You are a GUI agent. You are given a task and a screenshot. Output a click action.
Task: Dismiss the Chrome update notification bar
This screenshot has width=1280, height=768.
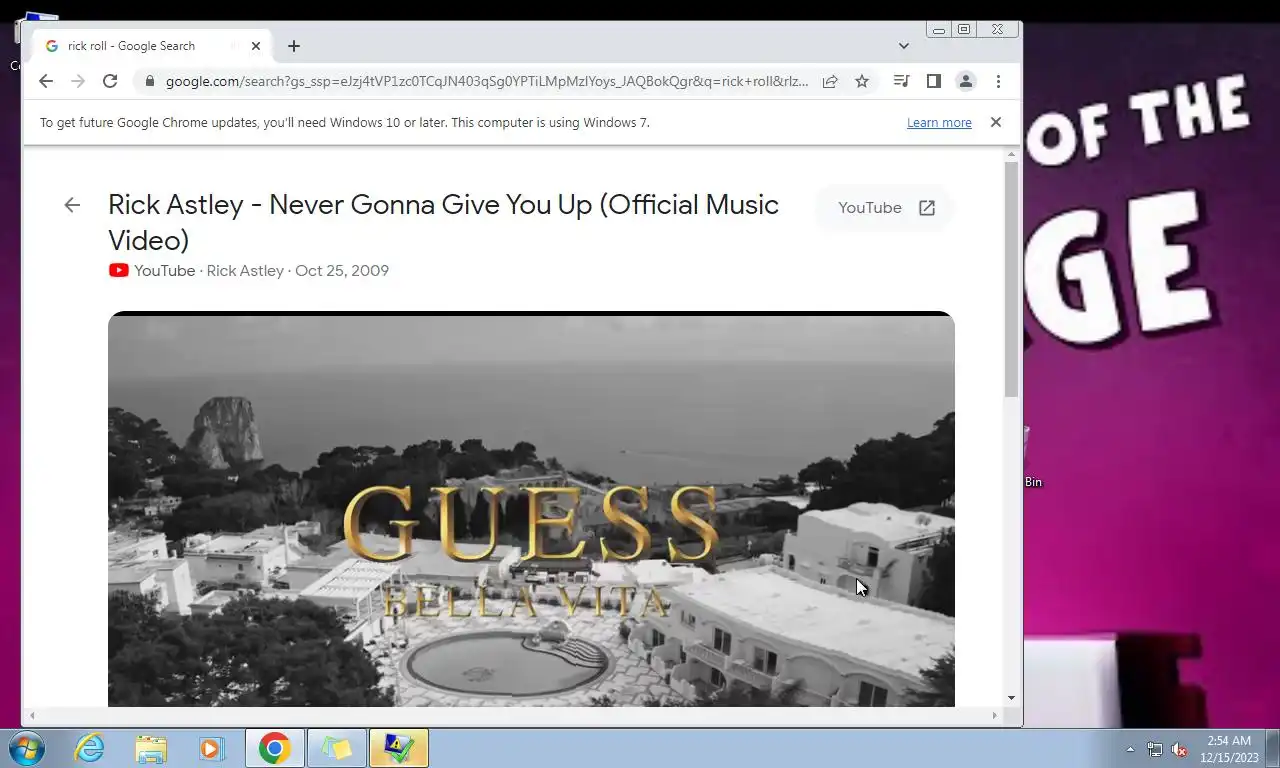pyautogui.click(x=995, y=122)
